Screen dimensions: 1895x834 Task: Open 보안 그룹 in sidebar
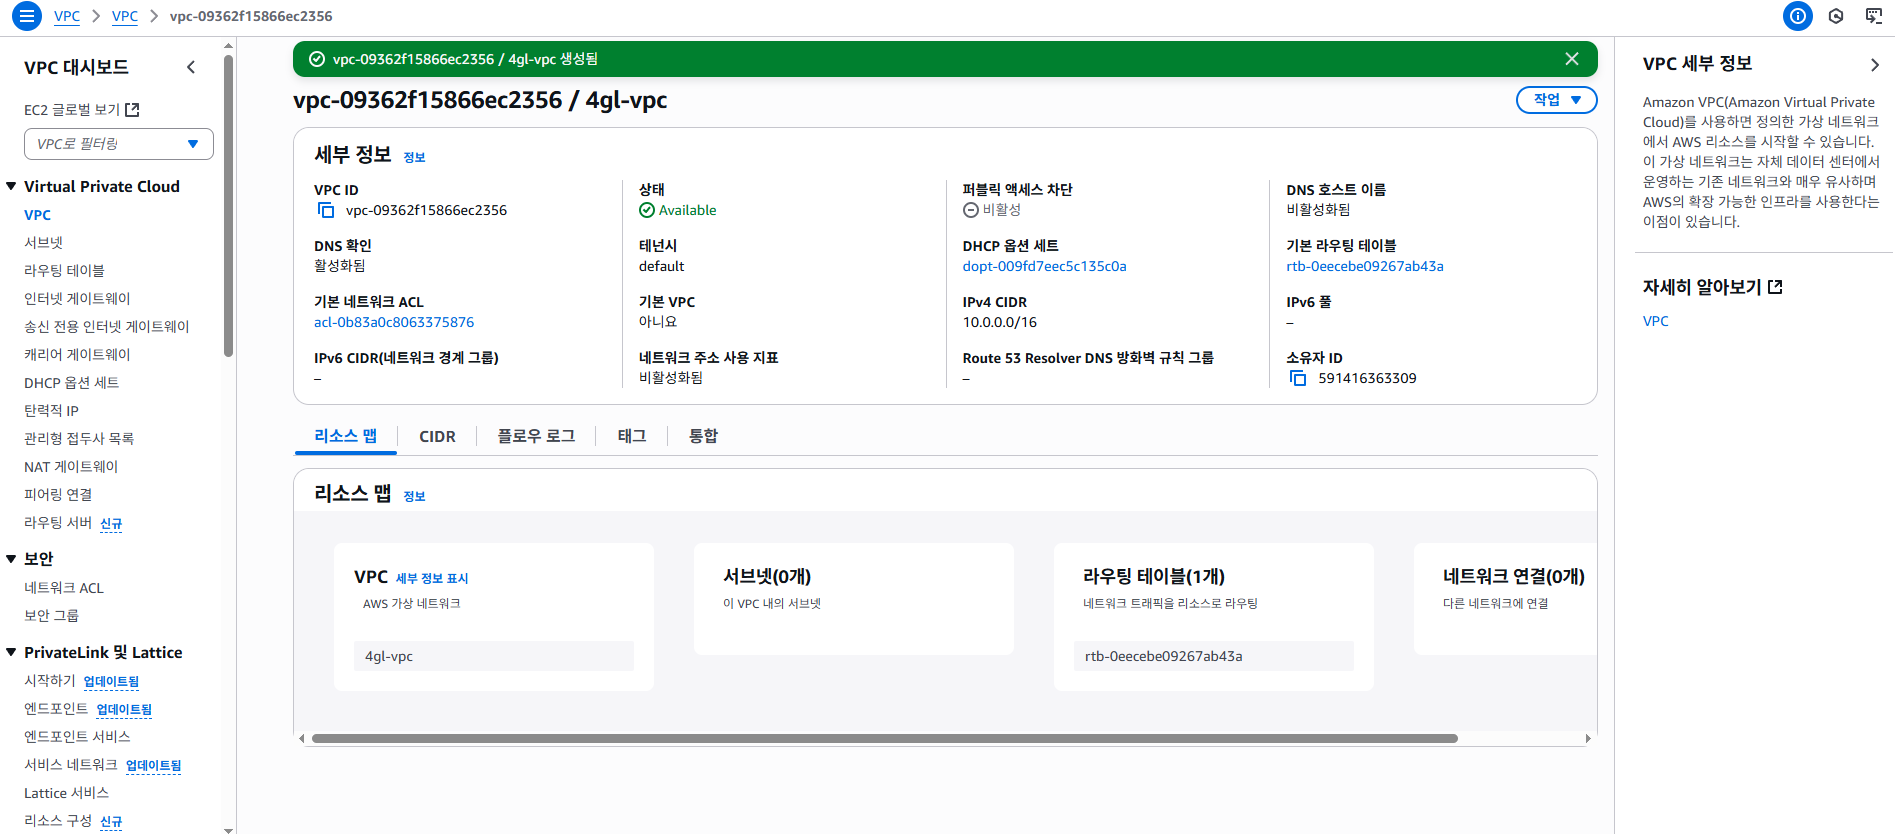pos(51,616)
